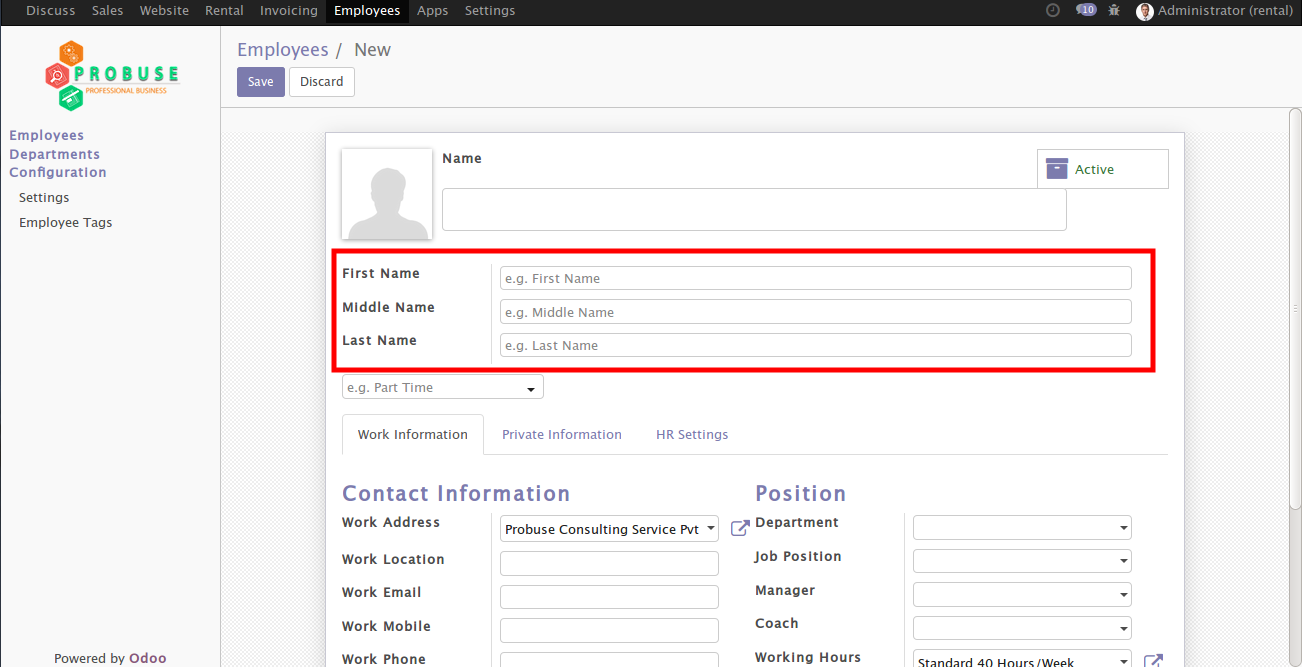Switch to the Private Information tab

(x=562, y=434)
